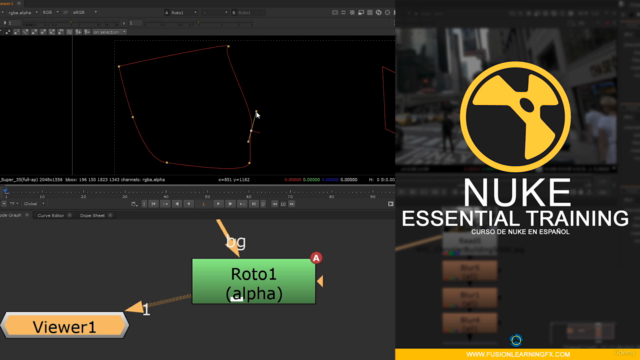Image resolution: width=640 pixels, height=360 pixels.
Task: Click the red A badge on Roto1
Action: click(316, 258)
